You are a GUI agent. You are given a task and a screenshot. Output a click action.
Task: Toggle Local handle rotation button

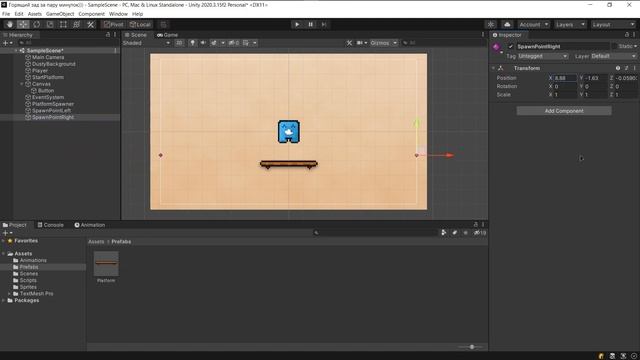(140, 24)
